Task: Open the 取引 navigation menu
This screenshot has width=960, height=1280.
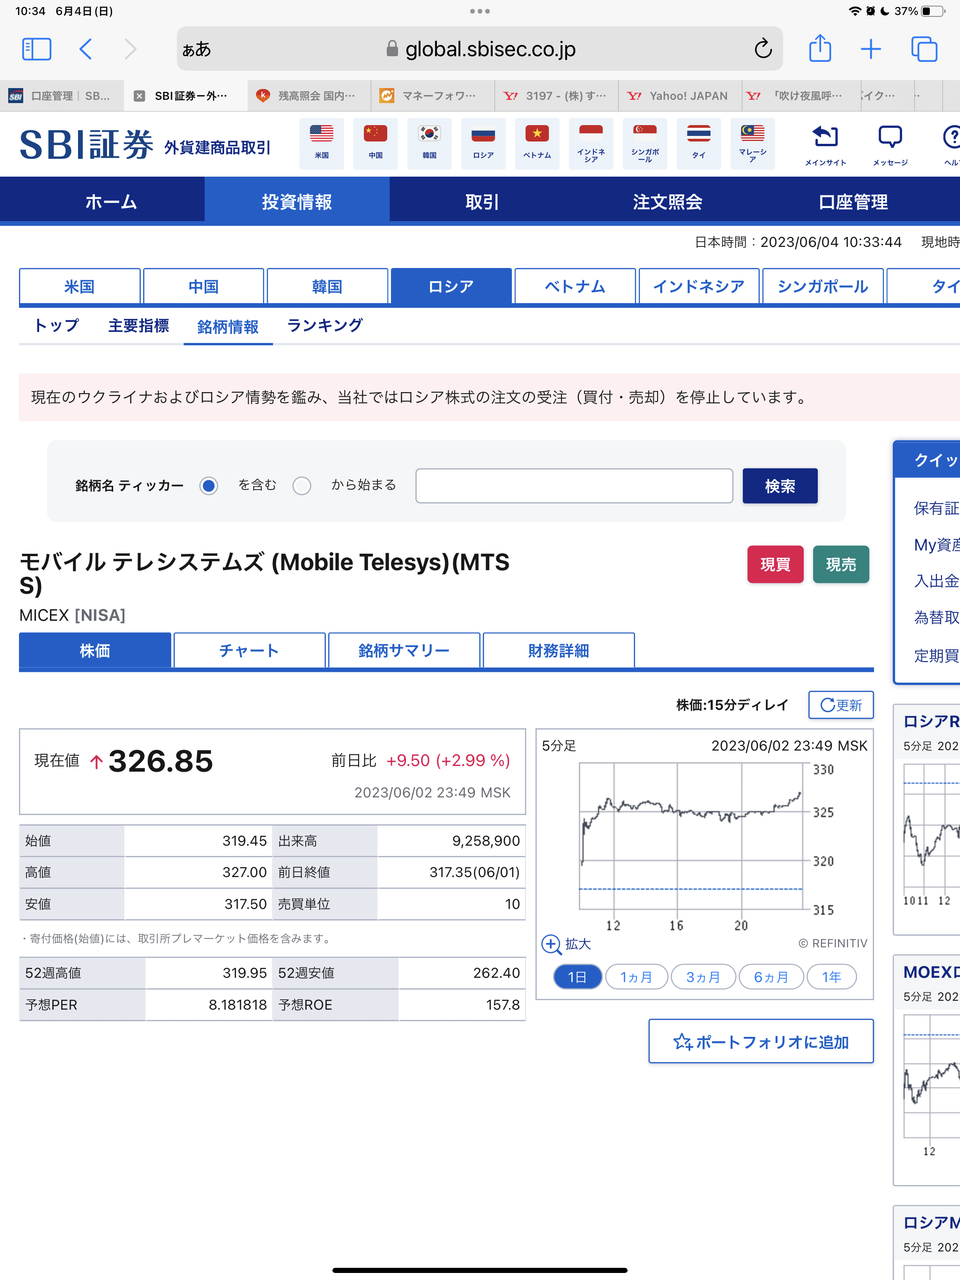Action: [482, 202]
